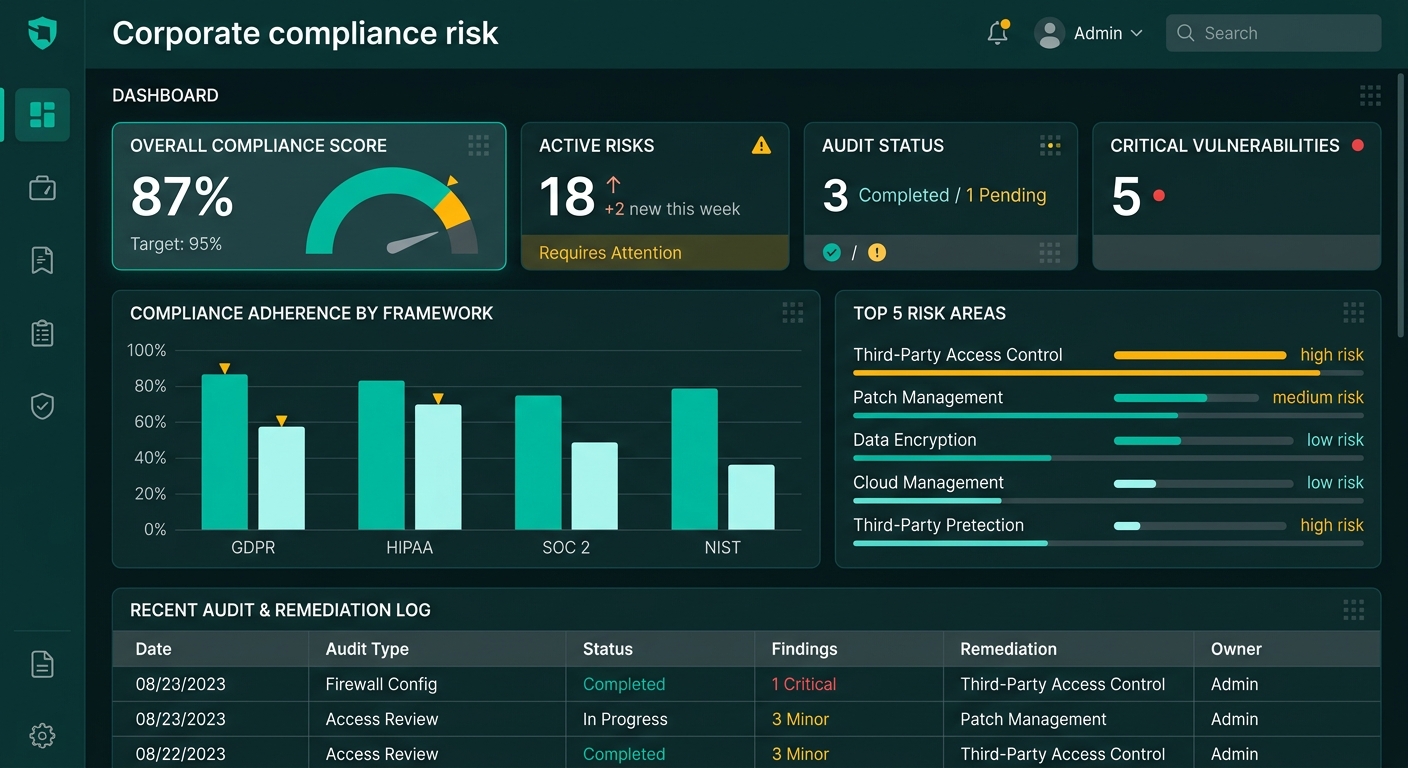Open the bookmarked document sidebar icon
Image resolution: width=1408 pixels, height=768 pixels.
tap(42, 260)
